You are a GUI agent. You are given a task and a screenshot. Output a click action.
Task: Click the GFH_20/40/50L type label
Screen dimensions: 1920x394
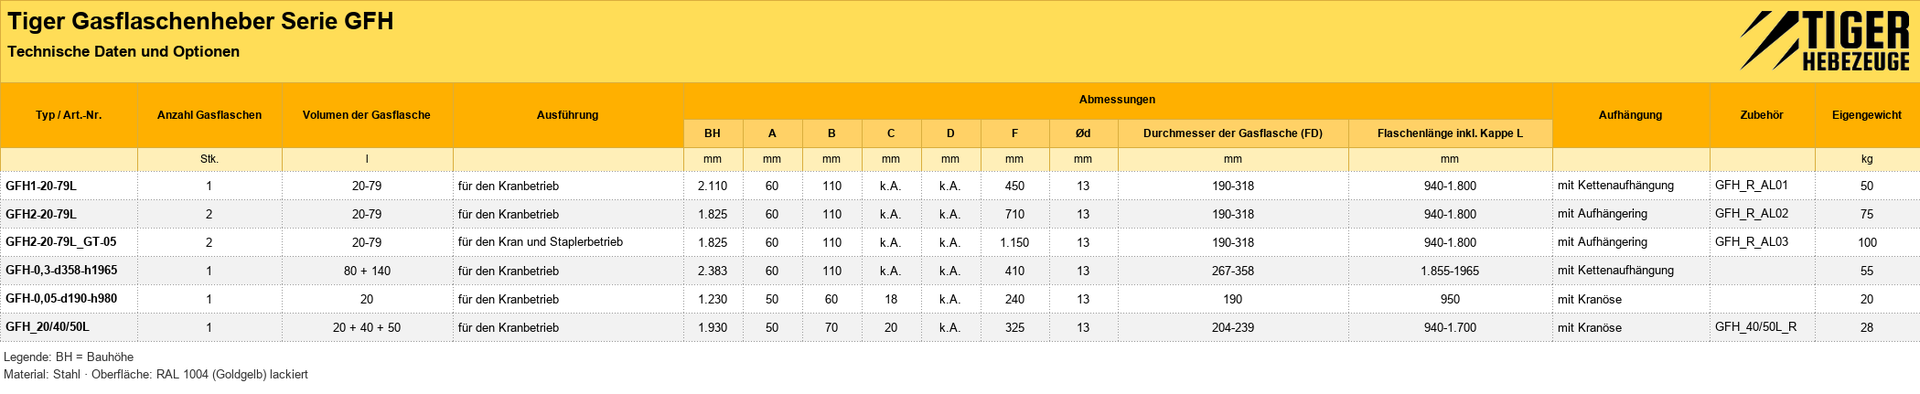click(x=47, y=327)
